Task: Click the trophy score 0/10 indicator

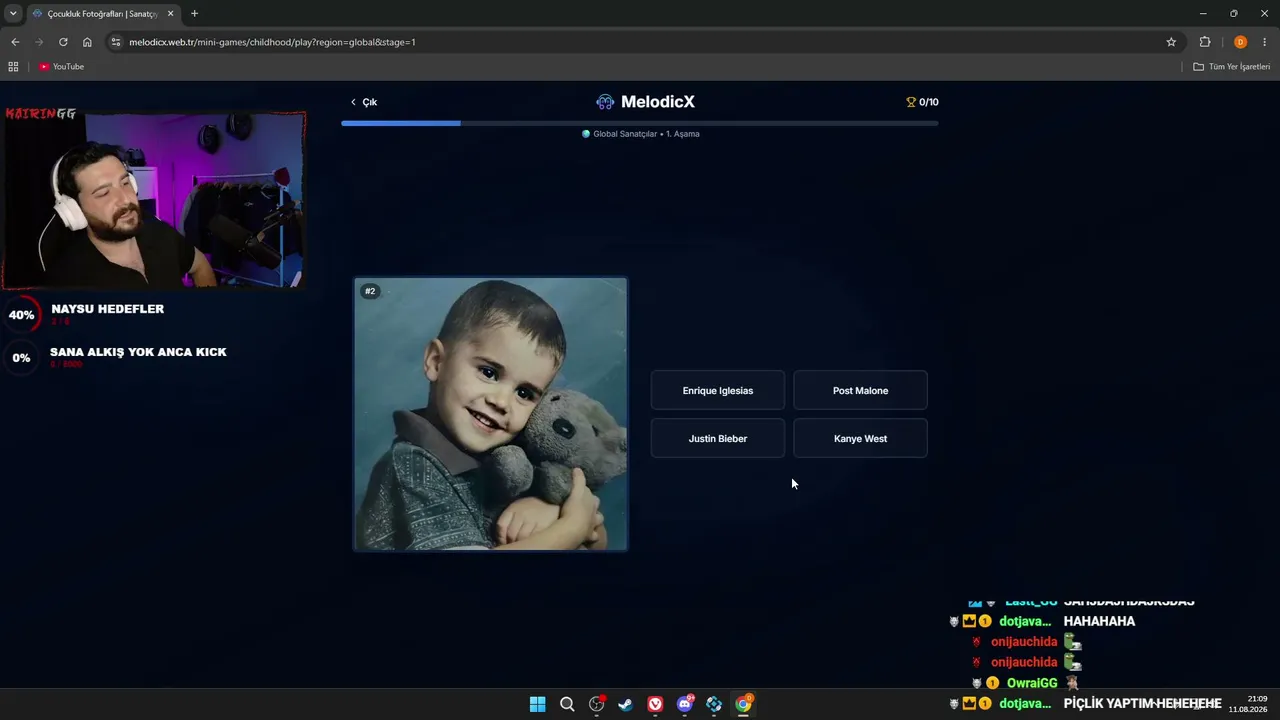Action: point(922,102)
